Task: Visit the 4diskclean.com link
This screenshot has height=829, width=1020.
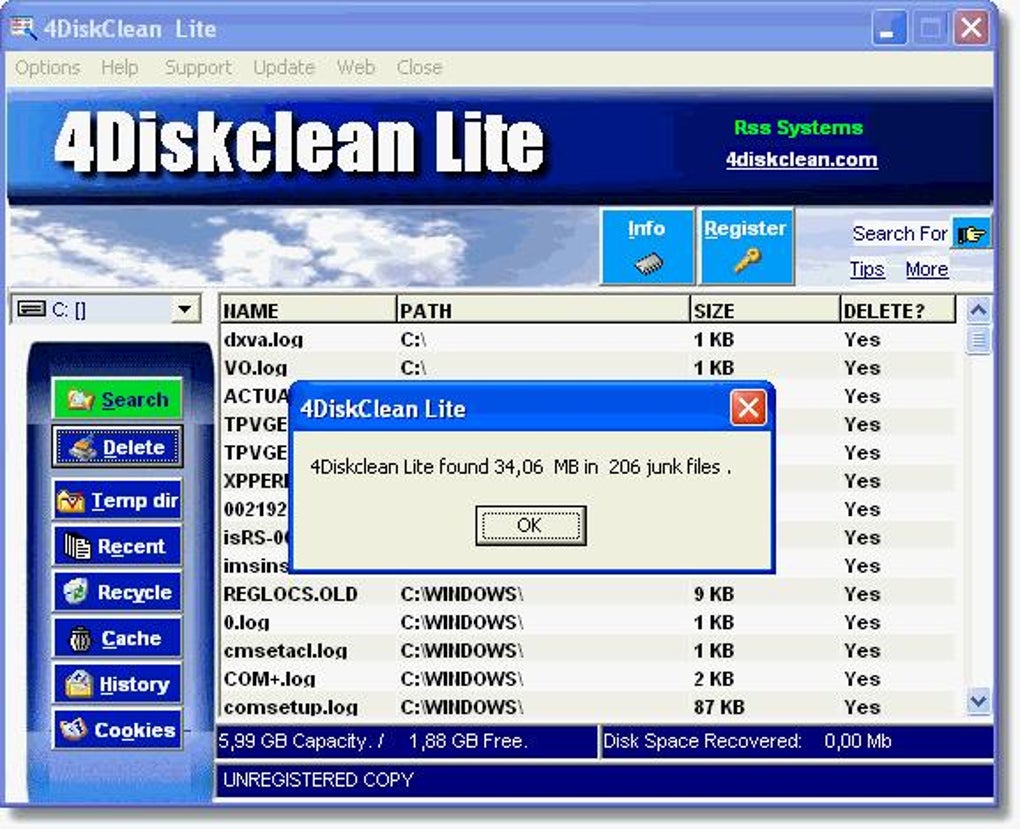Action: [801, 159]
